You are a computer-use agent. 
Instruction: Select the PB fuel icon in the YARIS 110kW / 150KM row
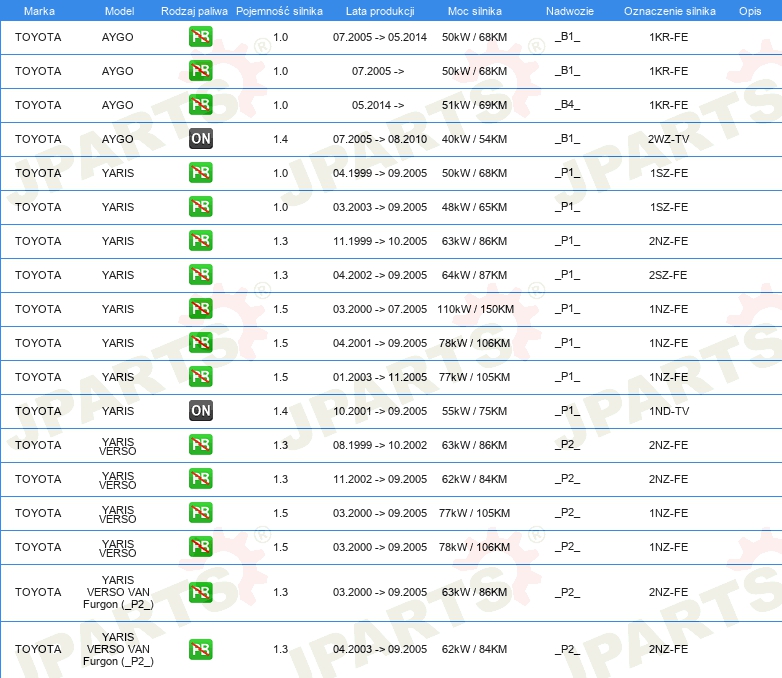[201, 309]
